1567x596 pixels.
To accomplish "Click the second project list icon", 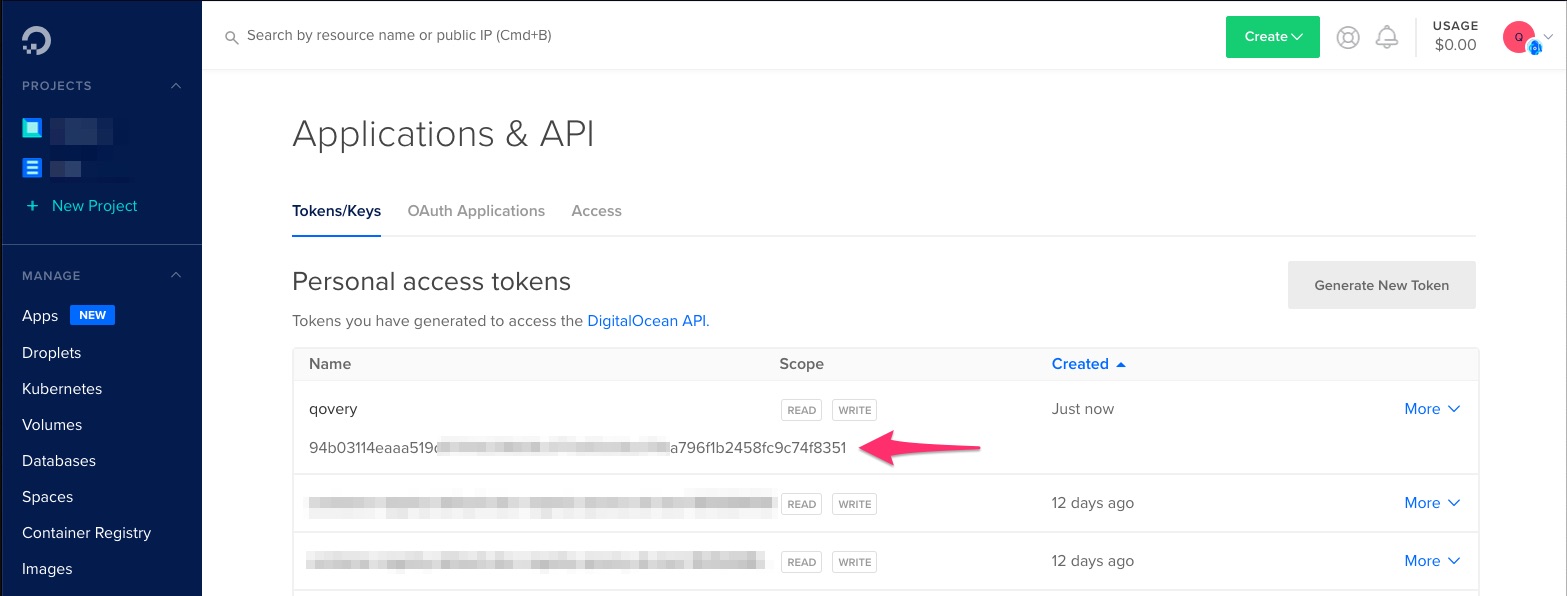I will coord(32,168).
